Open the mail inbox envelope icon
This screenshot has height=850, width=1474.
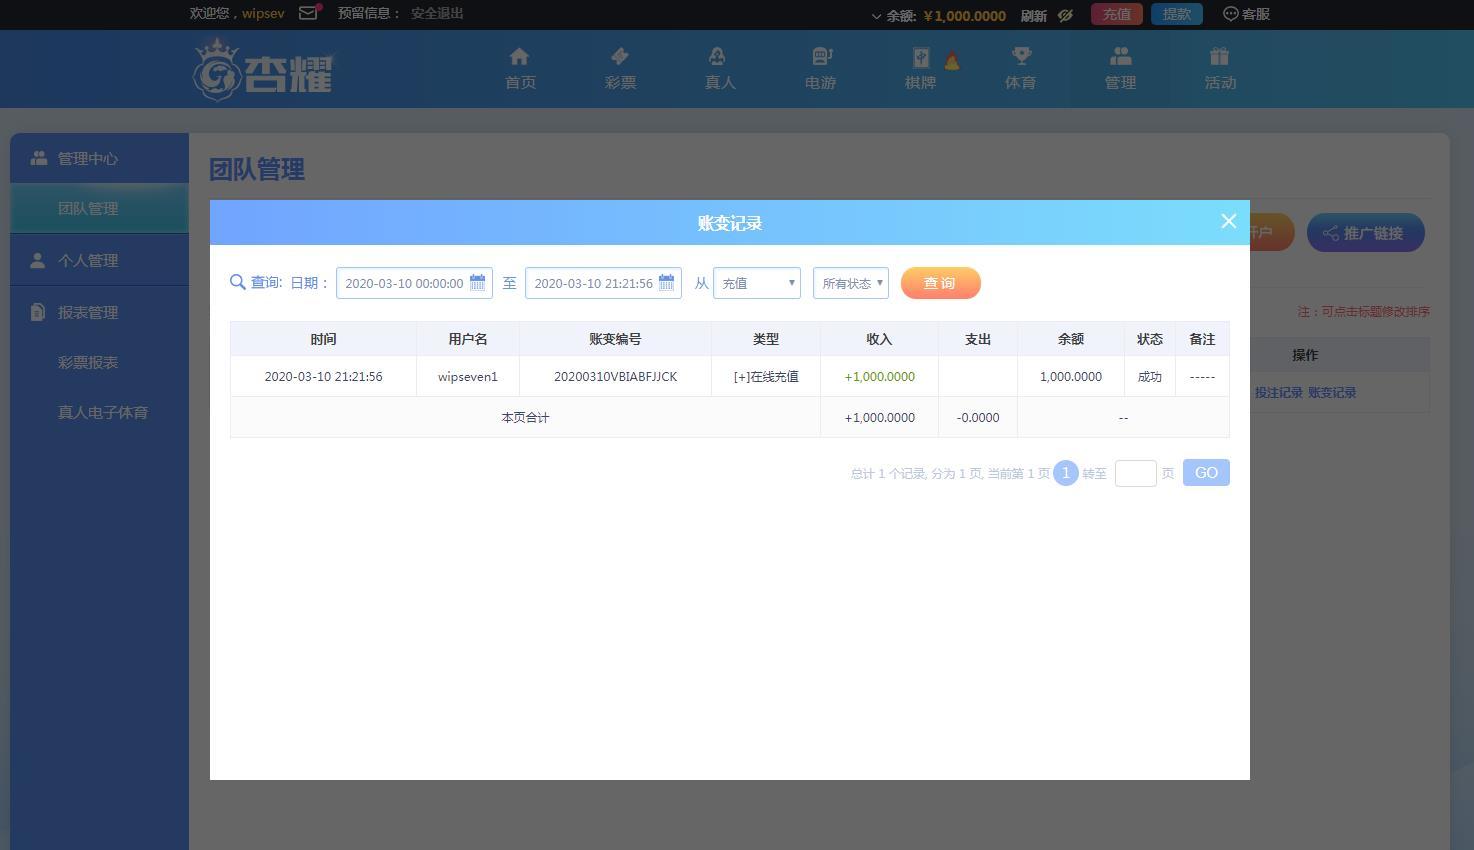[x=309, y=13]
